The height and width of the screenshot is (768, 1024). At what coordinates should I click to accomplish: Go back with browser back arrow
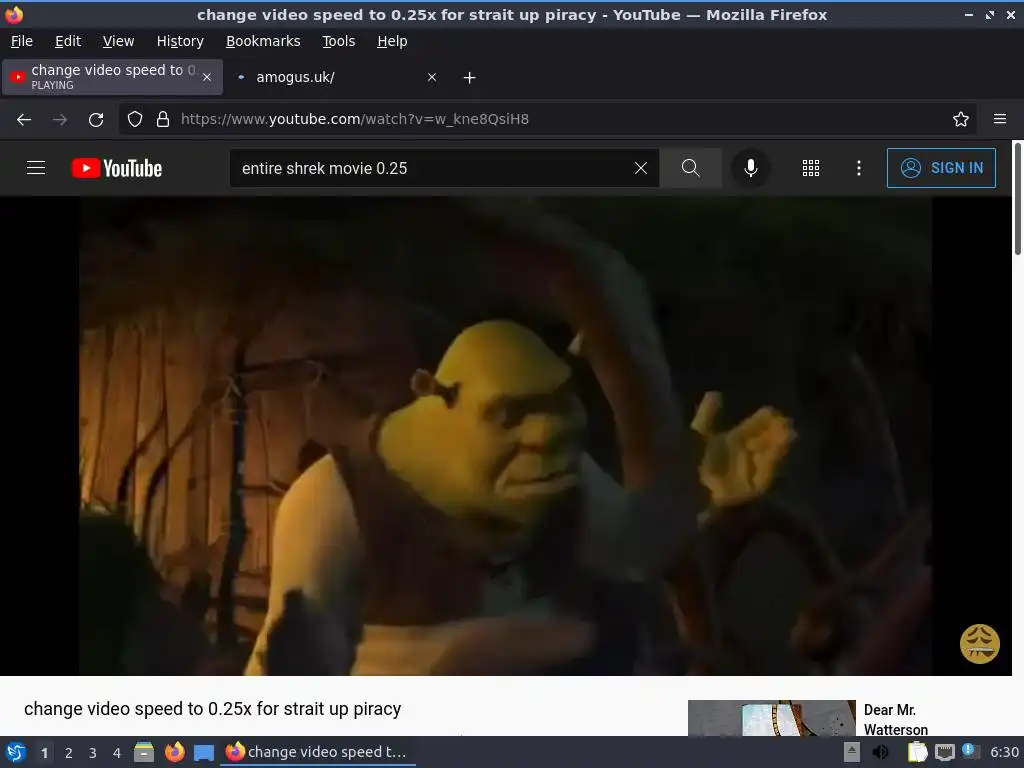point(24,119)
